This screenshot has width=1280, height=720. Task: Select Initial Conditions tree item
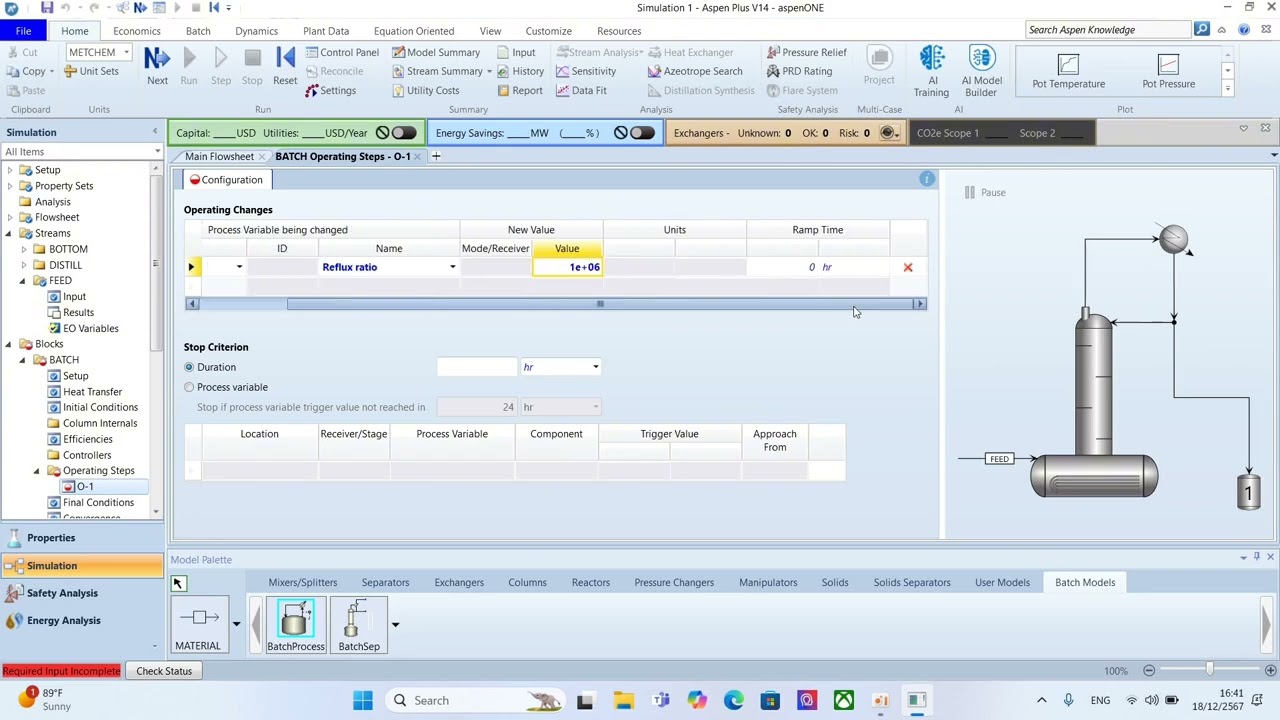(x=100, y=407)
